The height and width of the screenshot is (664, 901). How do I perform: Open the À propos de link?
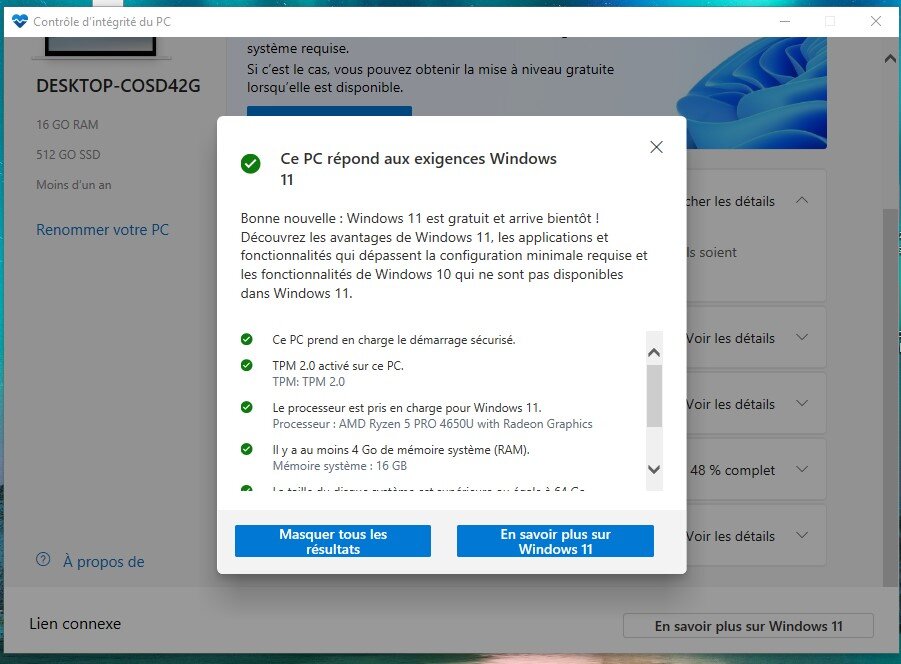[x=103, y=562]
